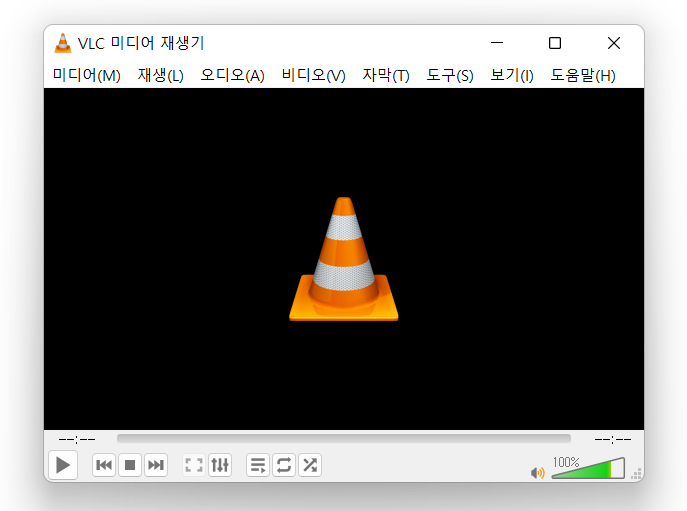Click the window resize grip corner

(637, 474)
